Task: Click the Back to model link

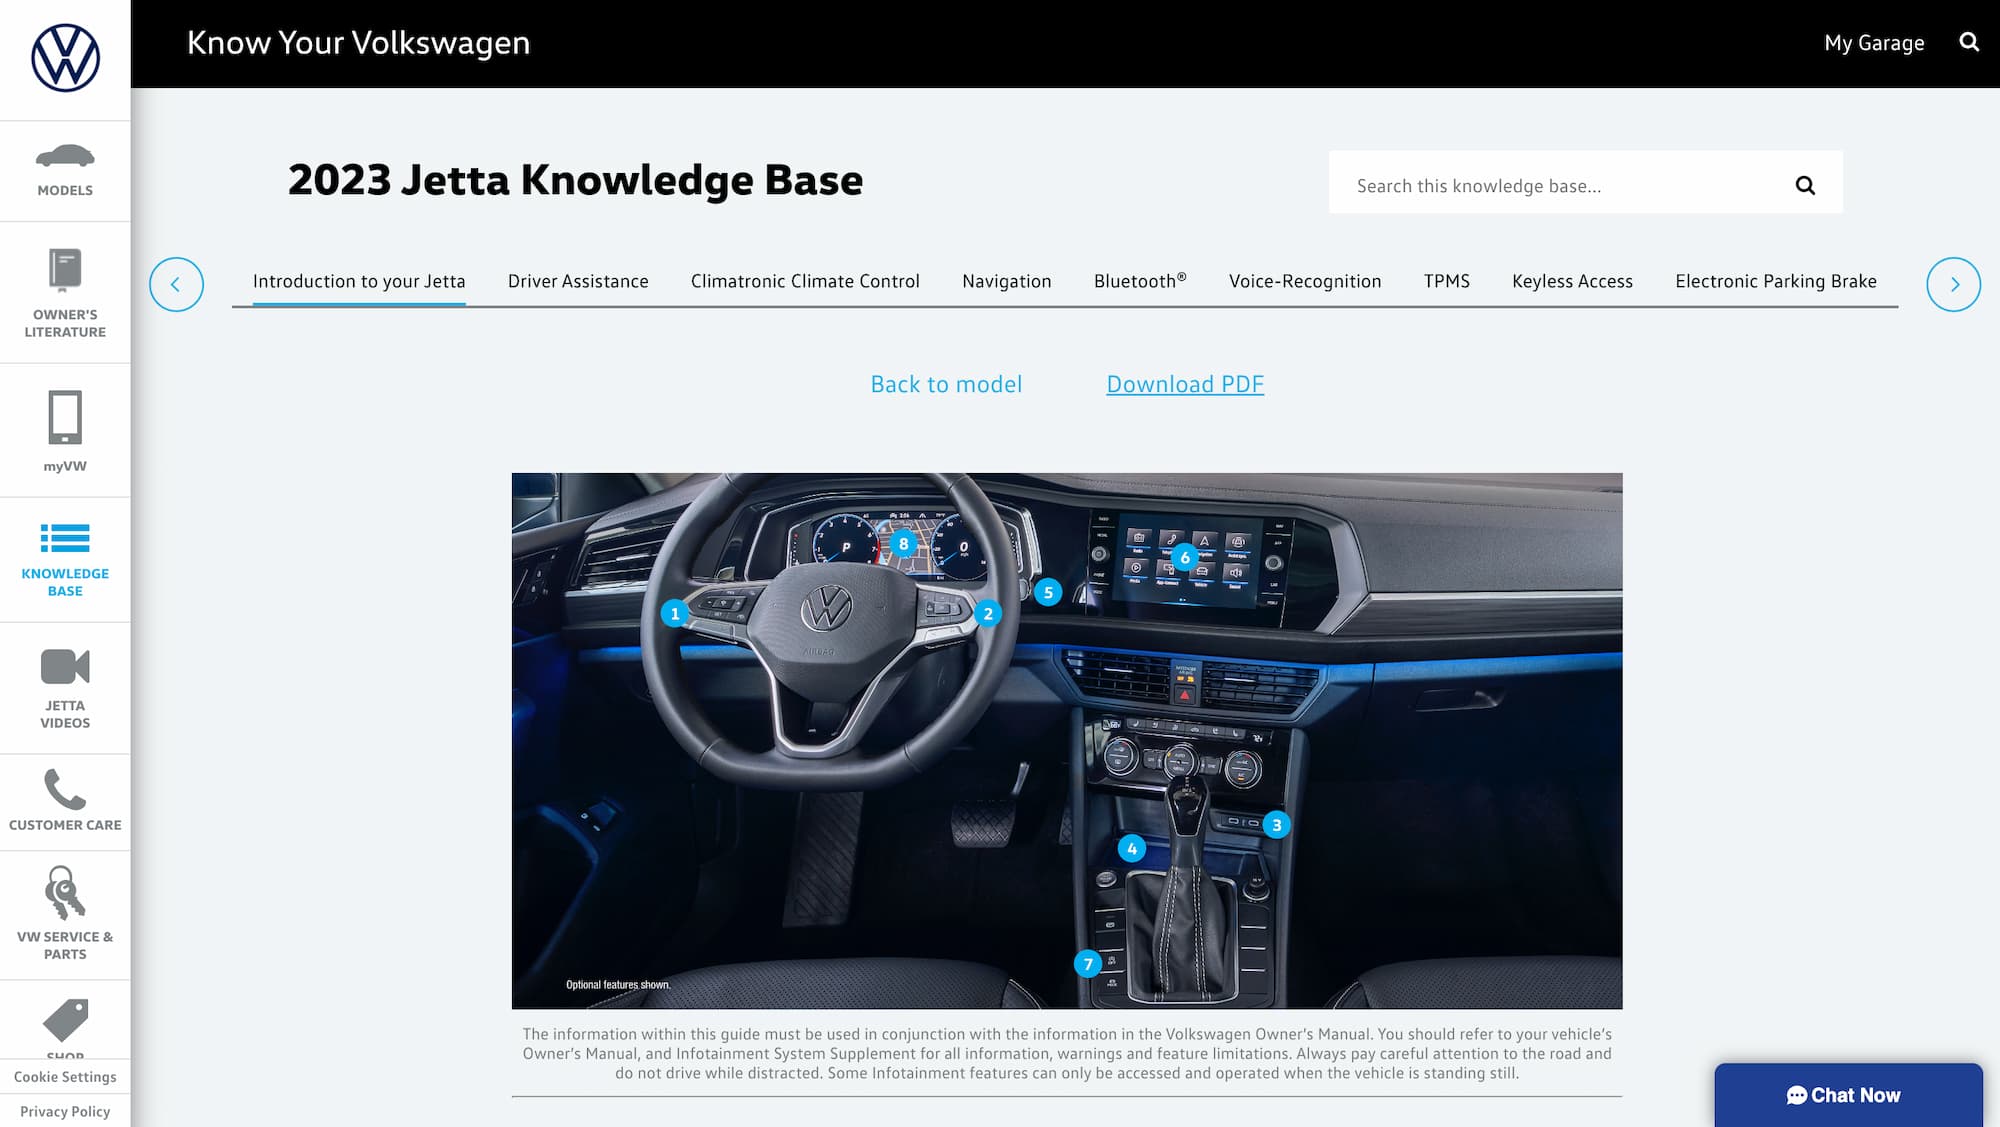Action: coord(946,385)
